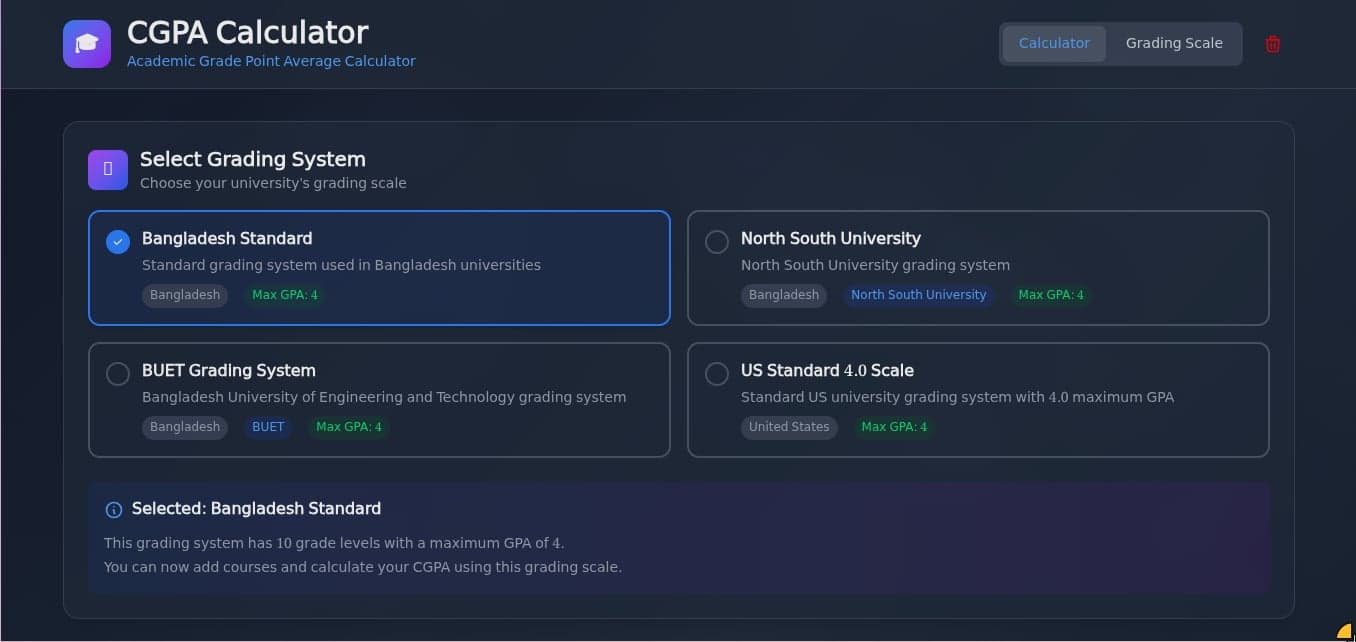Select the Bangladesh Standard card
1356x642 pixels.
[x=379, y=267]
